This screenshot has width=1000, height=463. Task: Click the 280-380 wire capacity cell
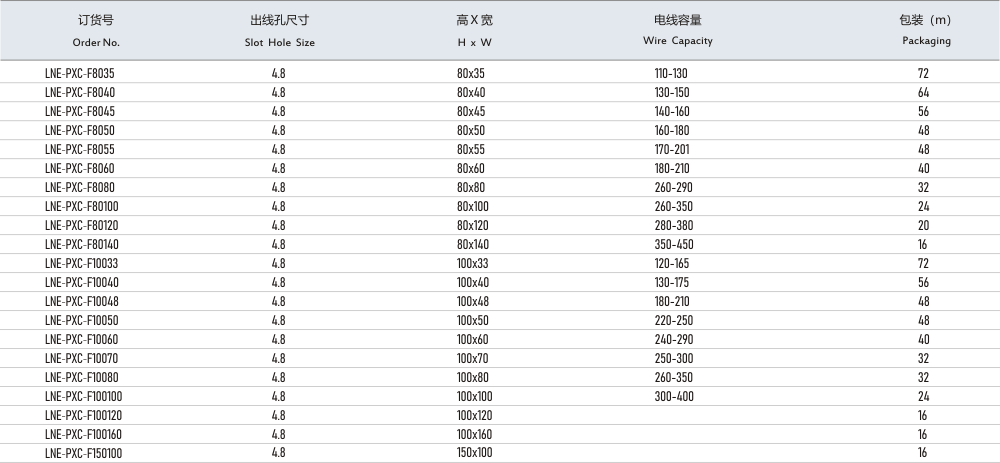(x=673, y=225)
